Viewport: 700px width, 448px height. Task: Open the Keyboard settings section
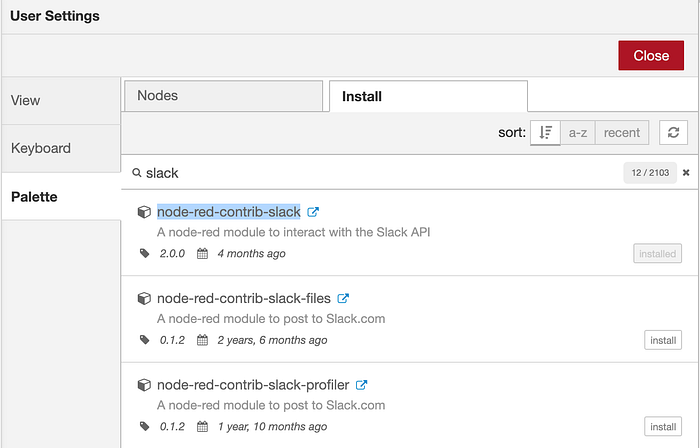(x=61, y=149)
